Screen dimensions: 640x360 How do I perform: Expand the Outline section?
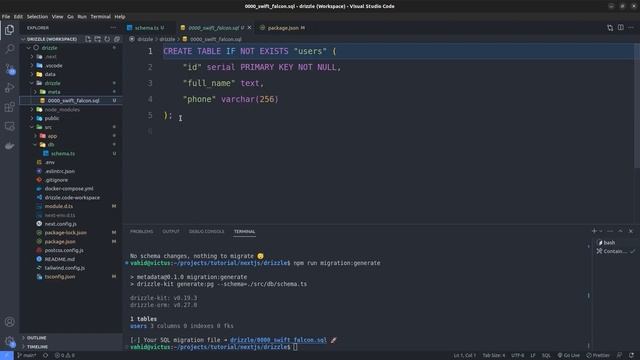(x=36, y=338)
